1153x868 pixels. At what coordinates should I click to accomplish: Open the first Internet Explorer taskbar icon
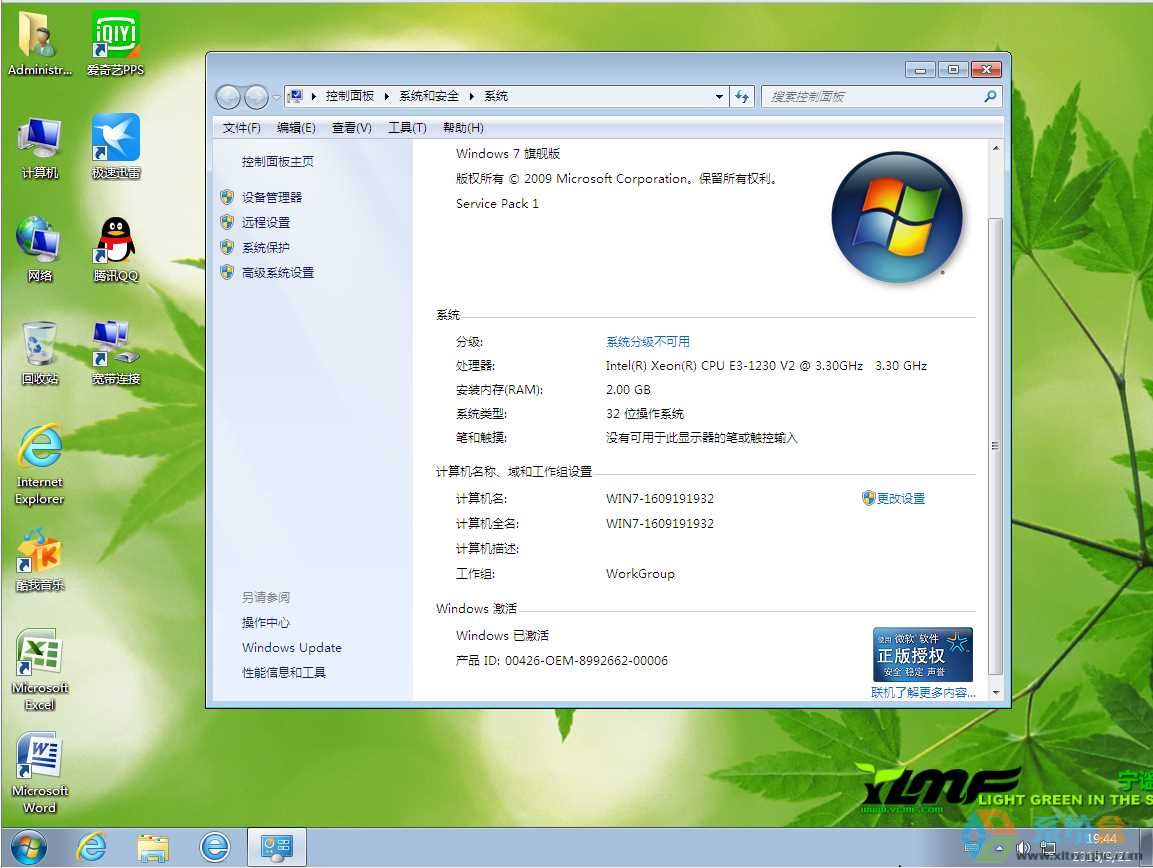click(91, 847)
